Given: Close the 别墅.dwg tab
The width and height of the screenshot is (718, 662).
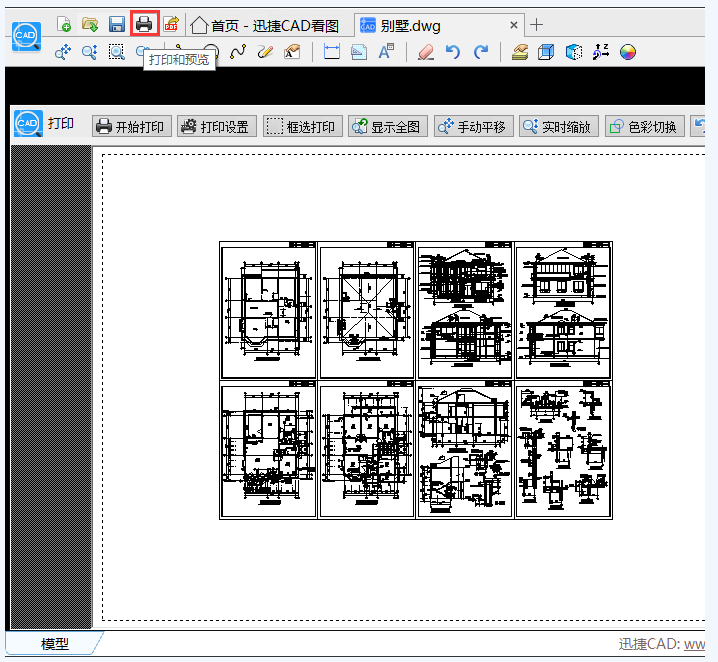Looking at the screenshot, I should click(515, 25).
